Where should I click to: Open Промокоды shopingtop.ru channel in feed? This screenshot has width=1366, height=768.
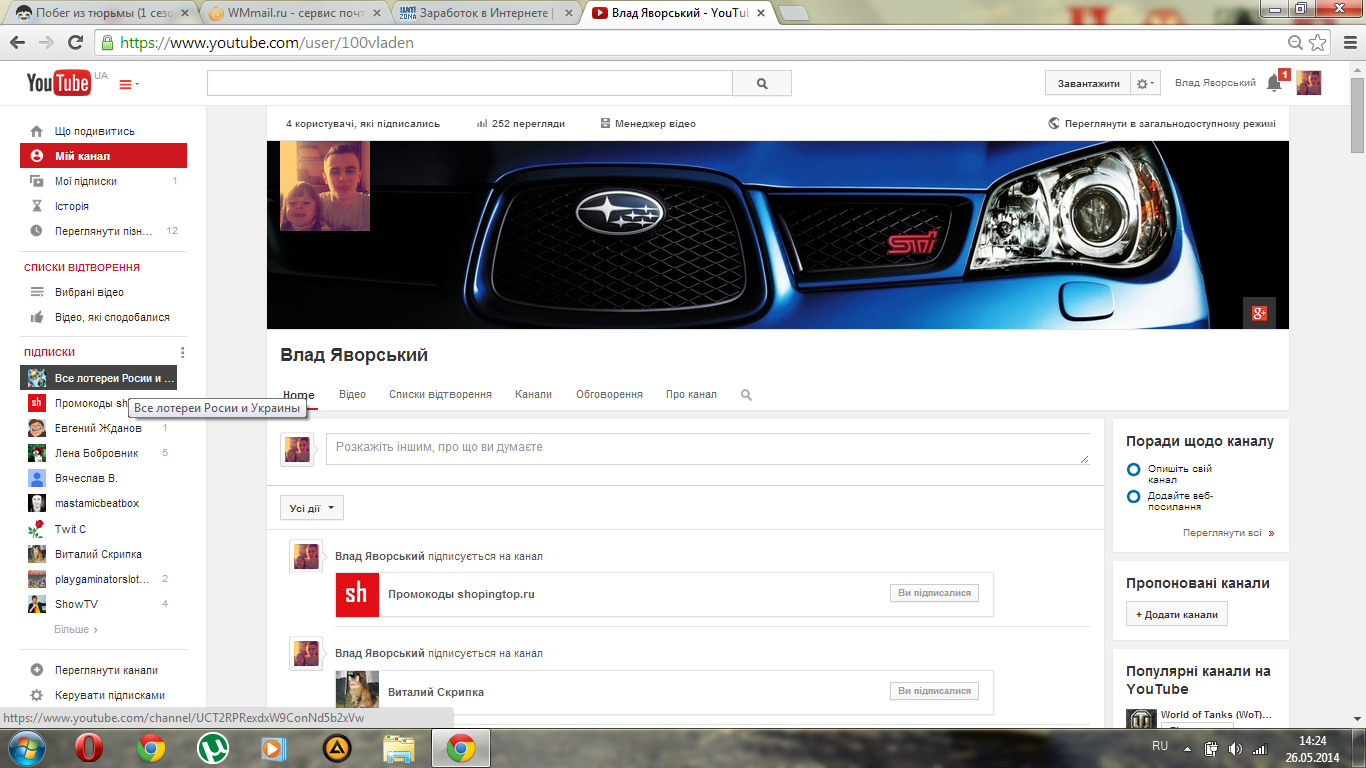click(461, 594)
